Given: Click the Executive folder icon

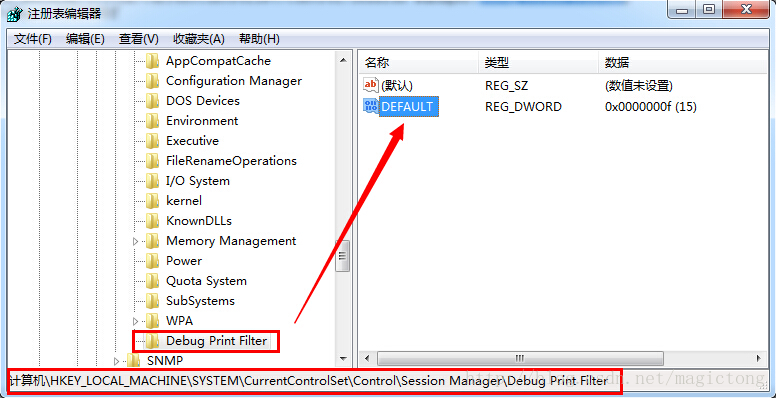Looking at the screenshot, I should point(152,141).
